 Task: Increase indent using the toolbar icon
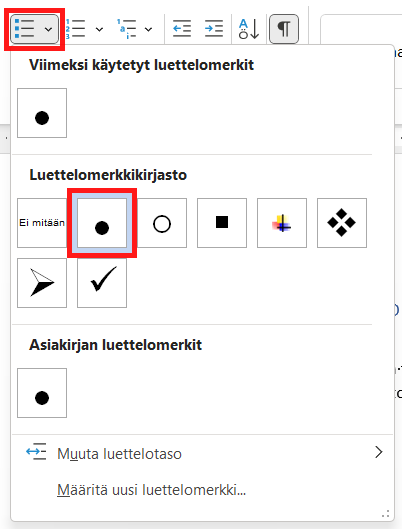[214, 29]
